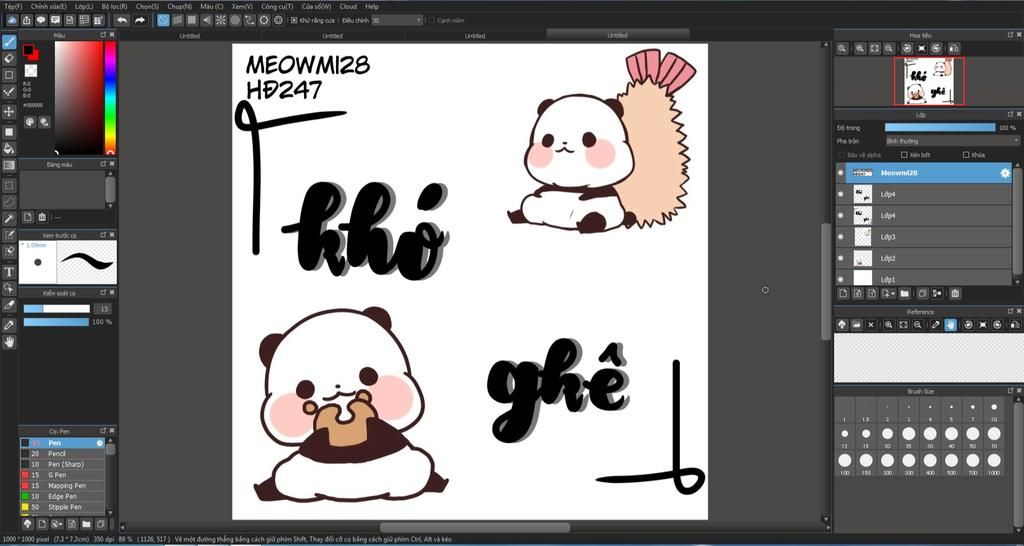Toggle the Bảo vệ alpha checkbox

842,155
